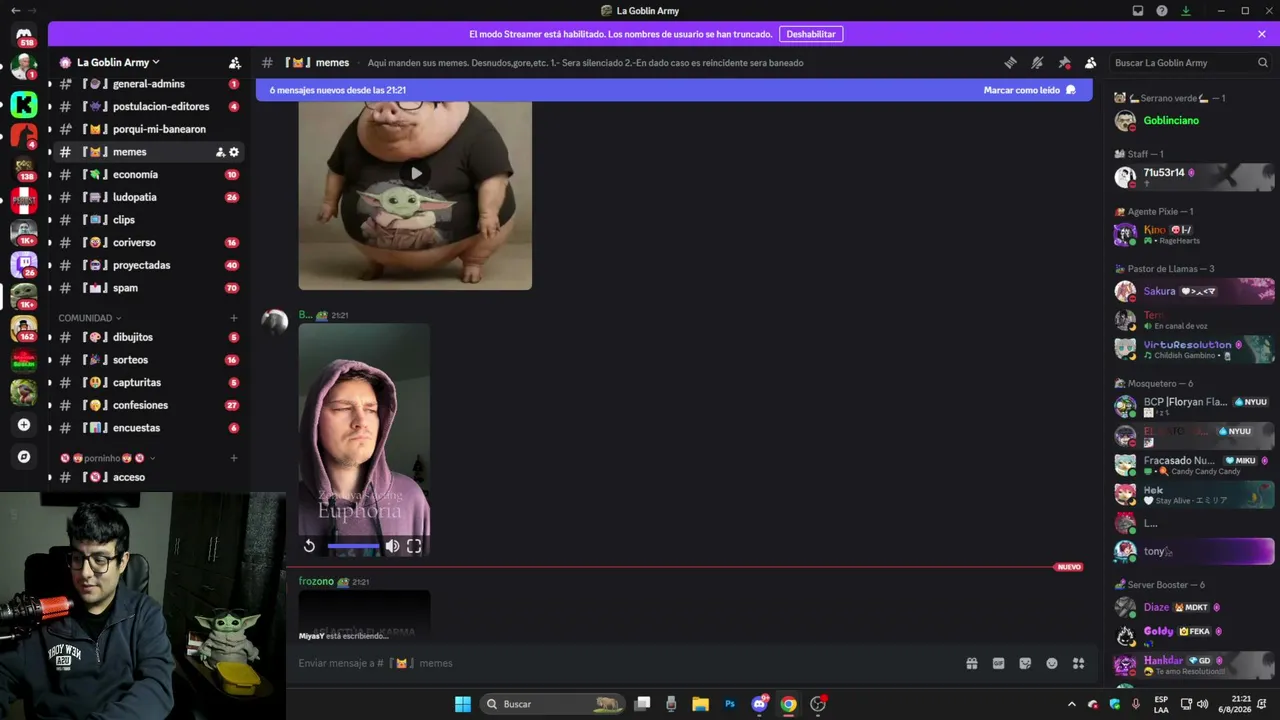
Task: Open the proyectadas channel
Action: pyautogui.click(x=148, y=265)
